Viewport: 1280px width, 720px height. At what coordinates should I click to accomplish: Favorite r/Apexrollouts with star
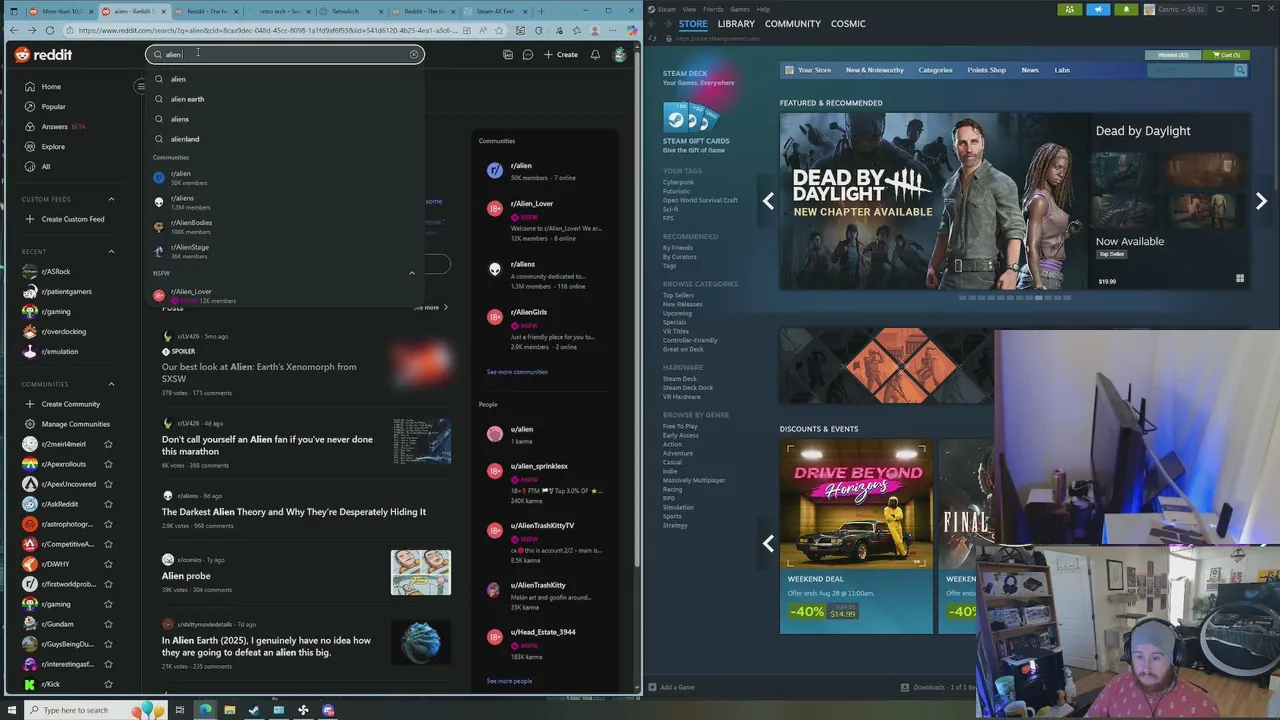(x=108, y=464)
